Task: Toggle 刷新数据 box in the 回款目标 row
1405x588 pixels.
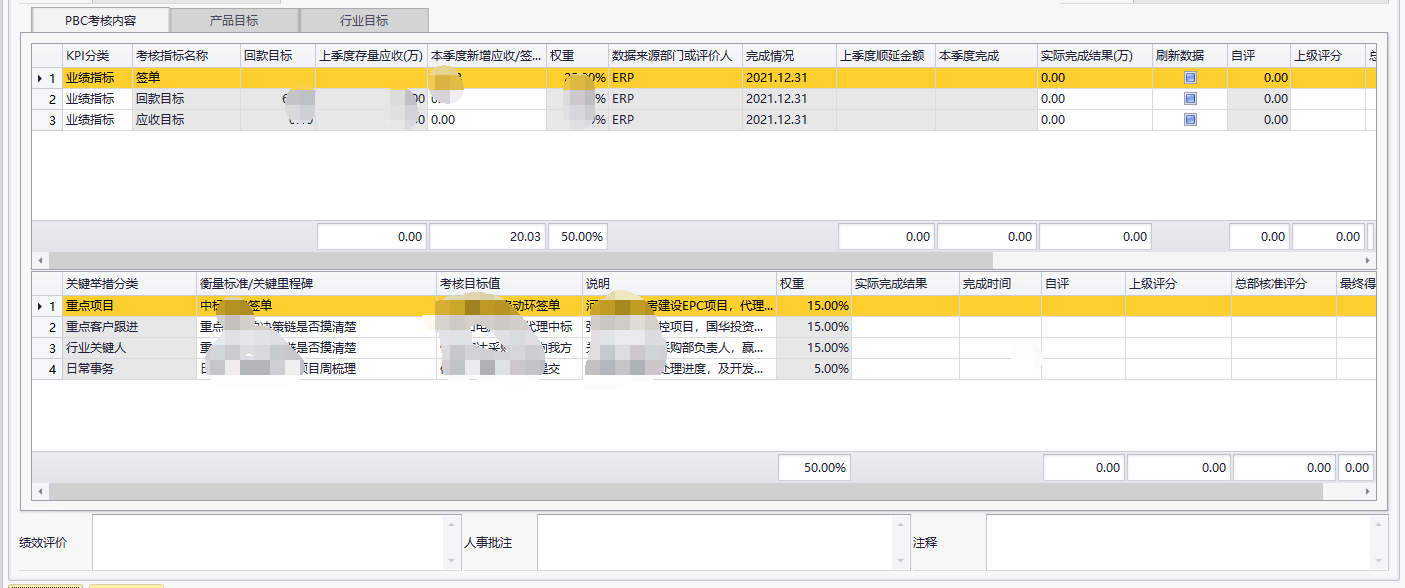Action: pos(1190,99)
